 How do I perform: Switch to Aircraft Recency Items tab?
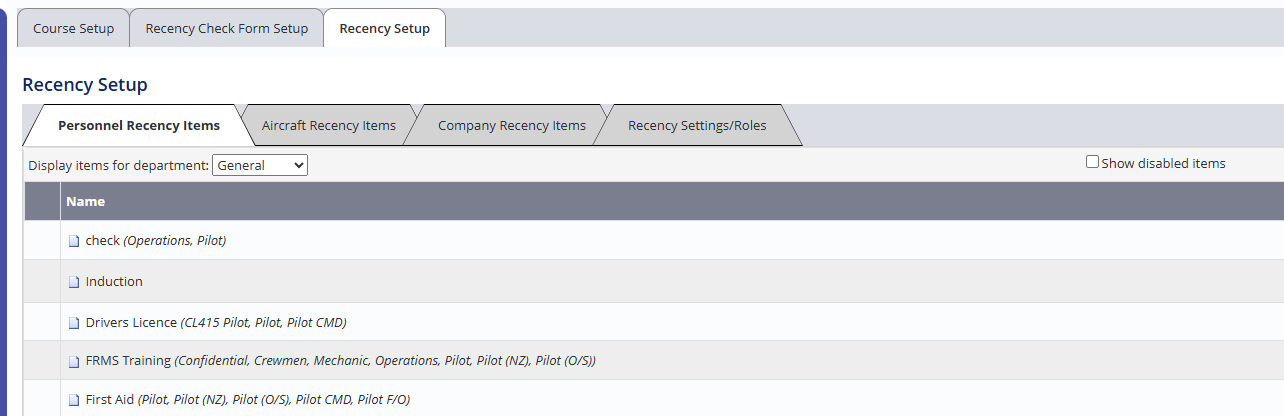[329, 126]
